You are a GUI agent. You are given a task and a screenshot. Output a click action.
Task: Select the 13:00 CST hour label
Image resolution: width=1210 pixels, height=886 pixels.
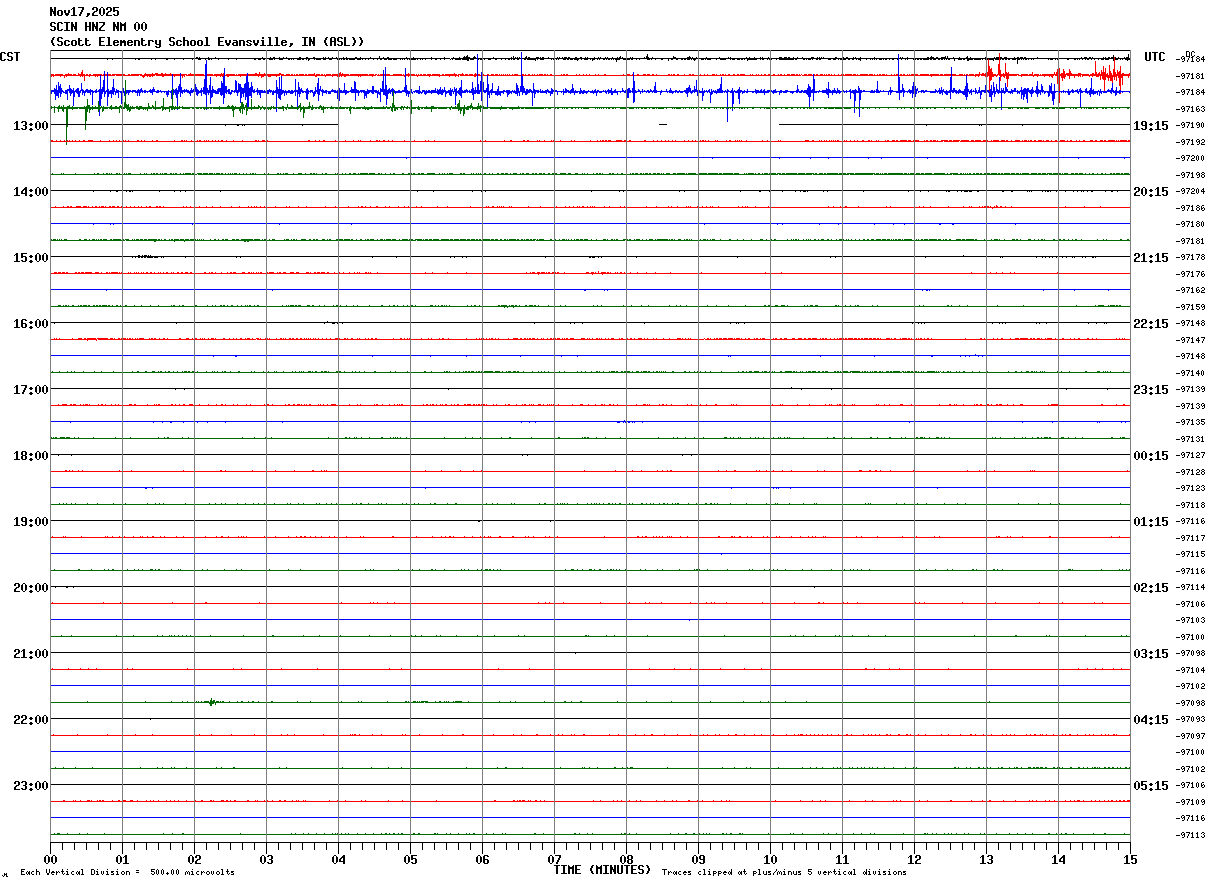(x=31, y=126)
